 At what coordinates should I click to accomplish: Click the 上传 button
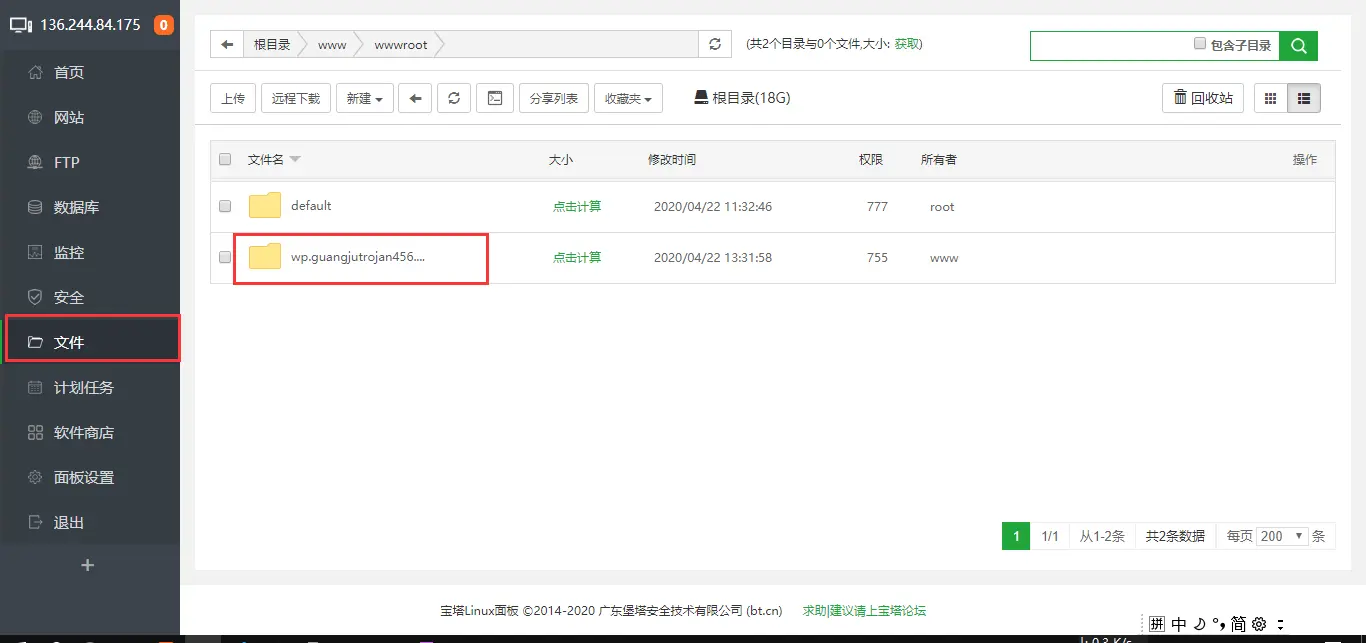[233, 98]
